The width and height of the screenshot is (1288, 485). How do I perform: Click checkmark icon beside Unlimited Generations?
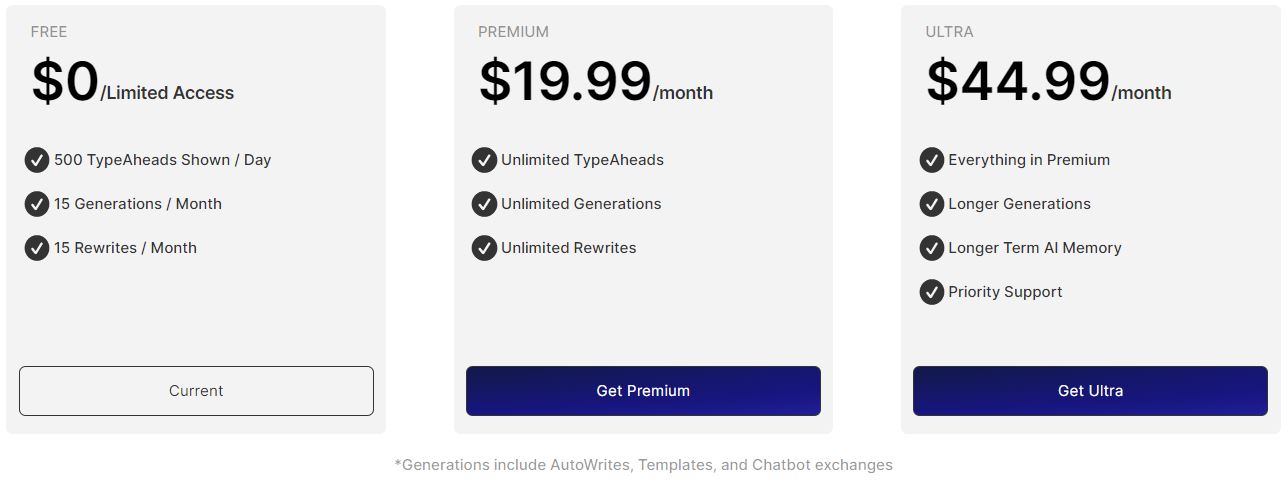coord(484,204)
